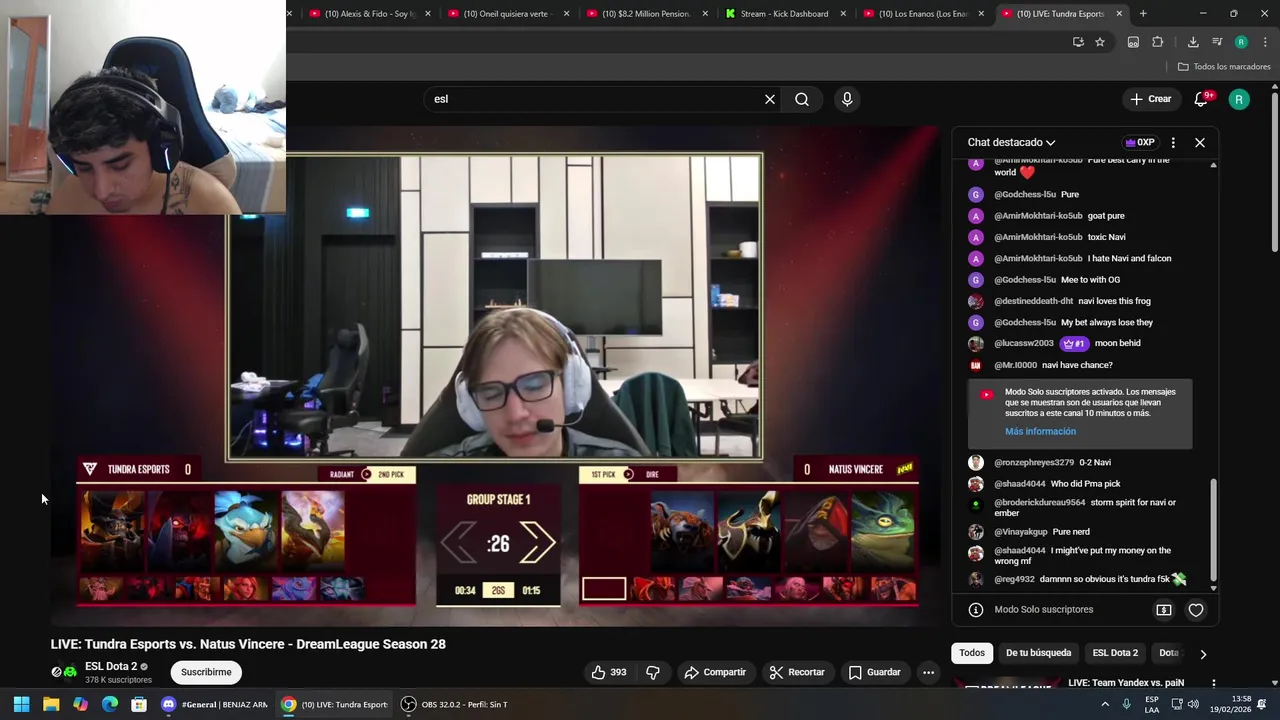
Task: Open volume control in system tray
Action: tap(1193, 704)
